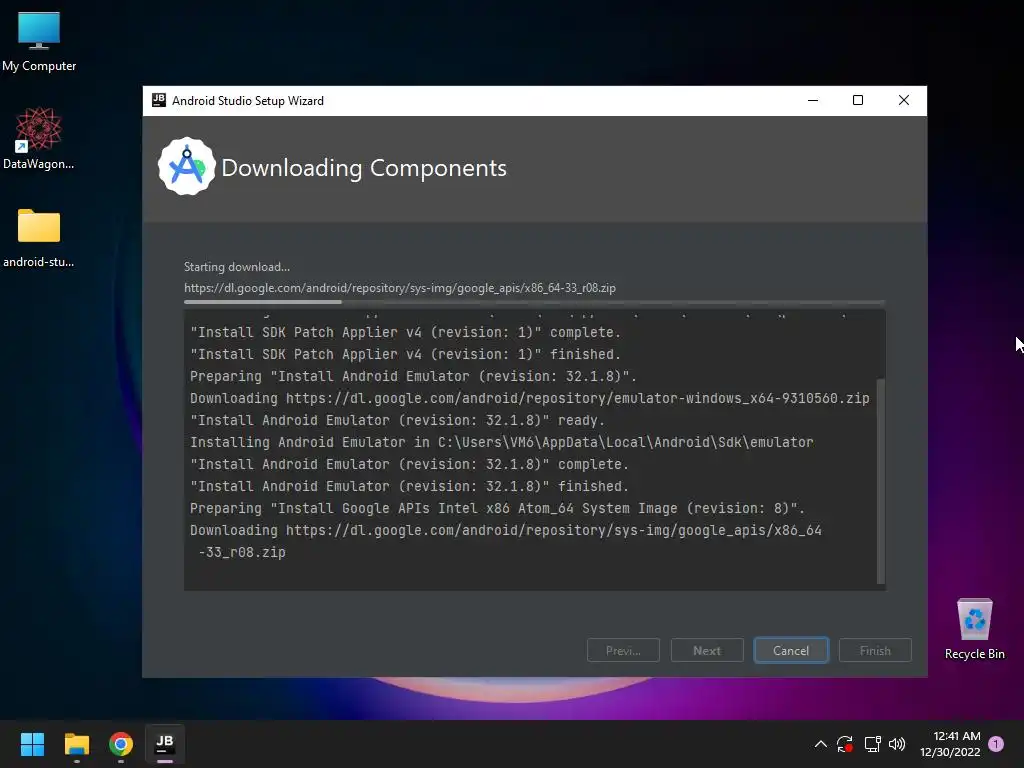
Task: Click log line with emulator-windows_x64-9310560.zip
Action: 530,398
